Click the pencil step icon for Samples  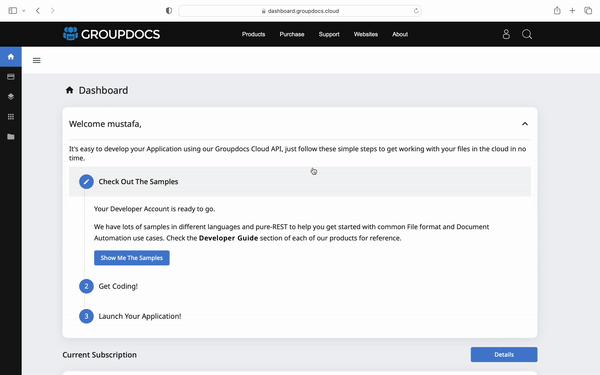86,182
